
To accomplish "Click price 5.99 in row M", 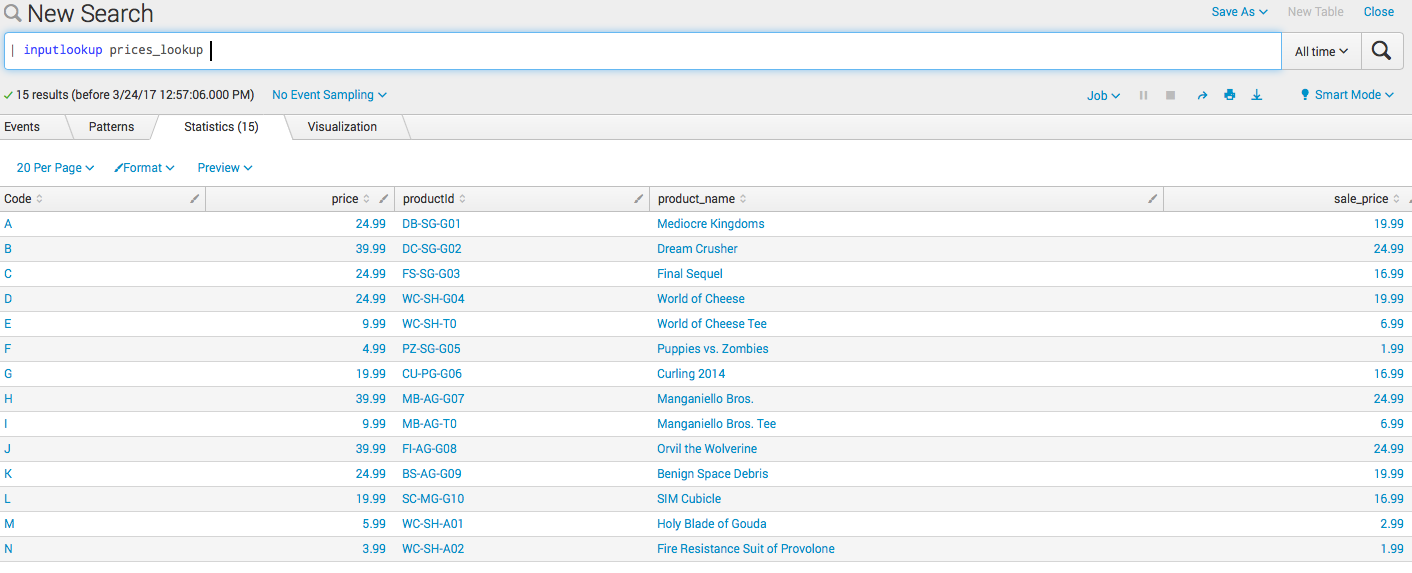I will (x=374, y=524).
